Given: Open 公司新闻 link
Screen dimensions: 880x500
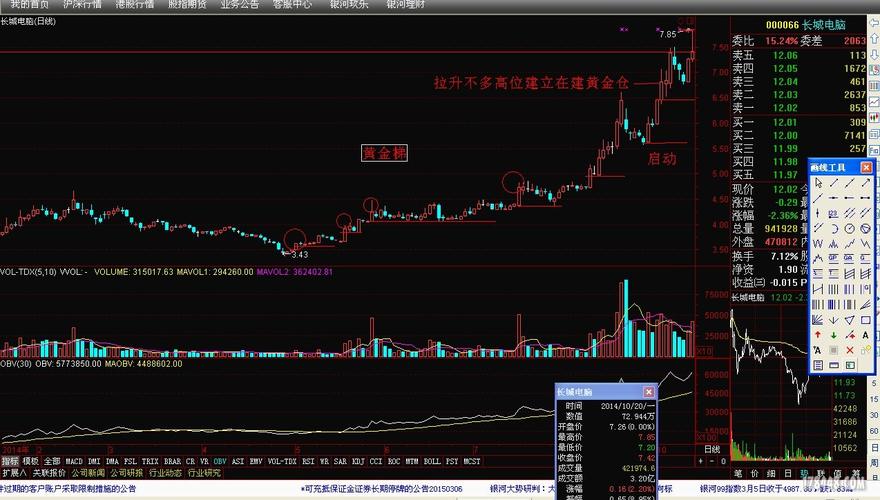Looking at the screenshot, I should 88,473.
